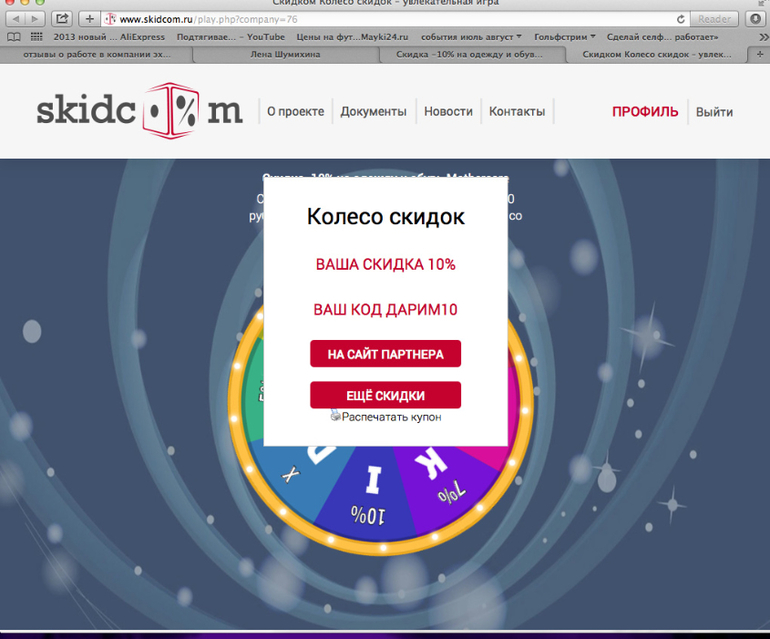Show Top Sites grid icon
The image size is (770, 639).
(x=37, y=37)
